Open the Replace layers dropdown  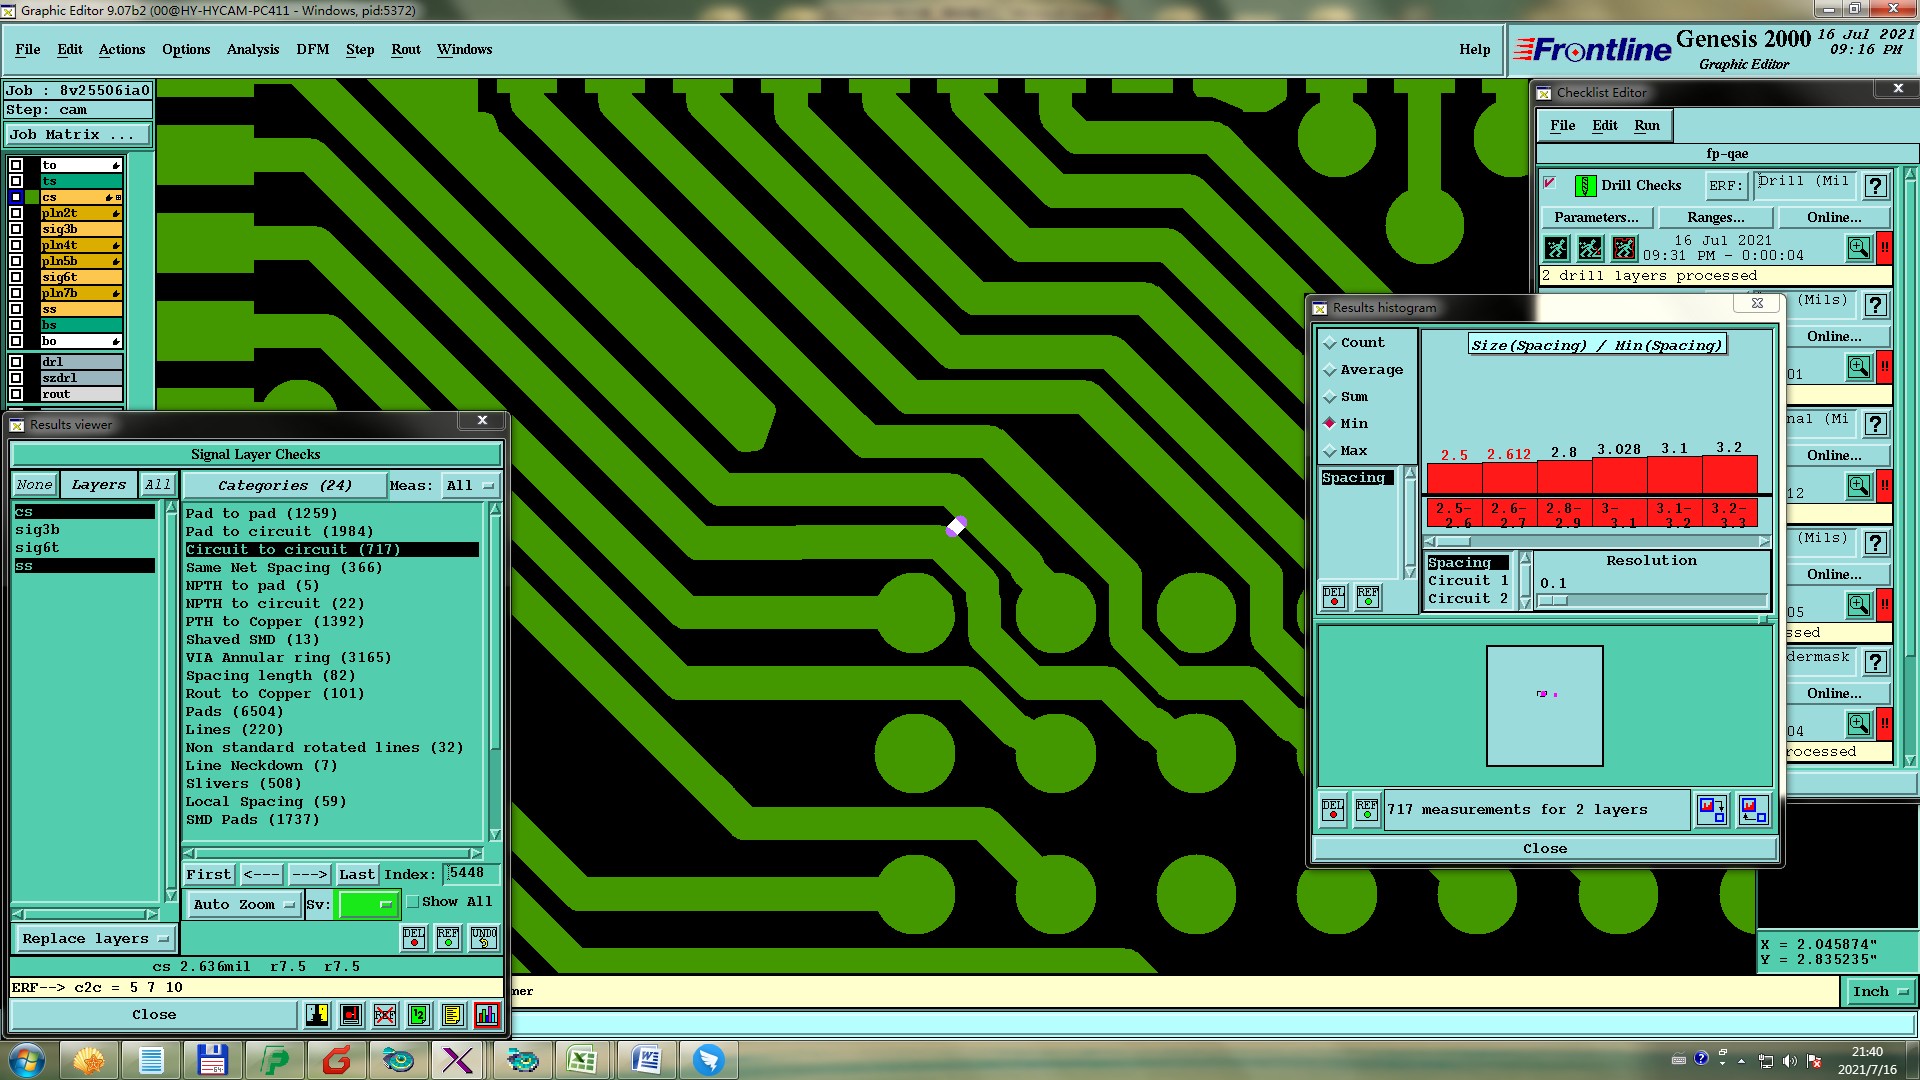click(x=95, y=939)
